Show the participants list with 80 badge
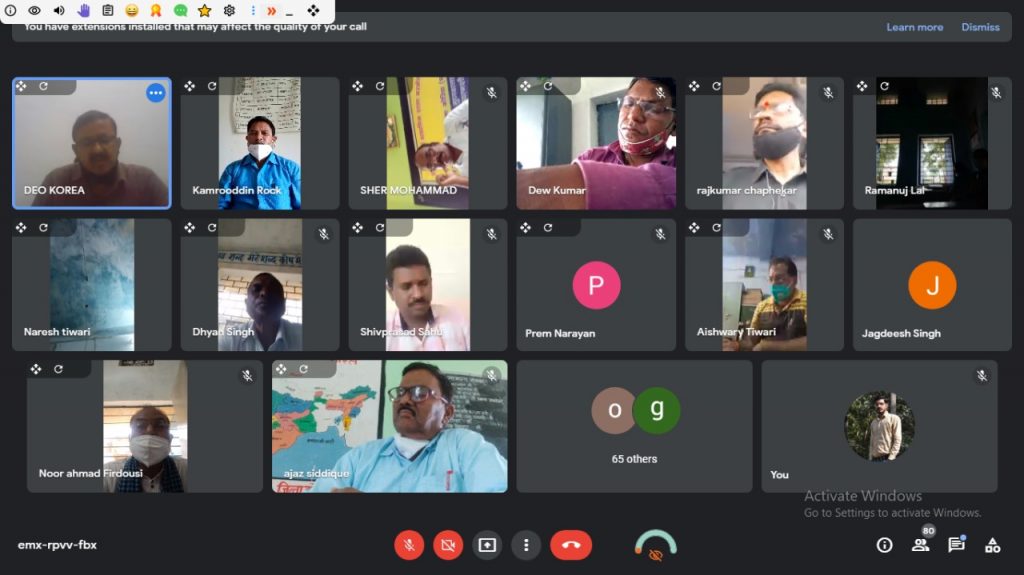1024x575 pixels. pyautogui.click(x=920, y=545)
